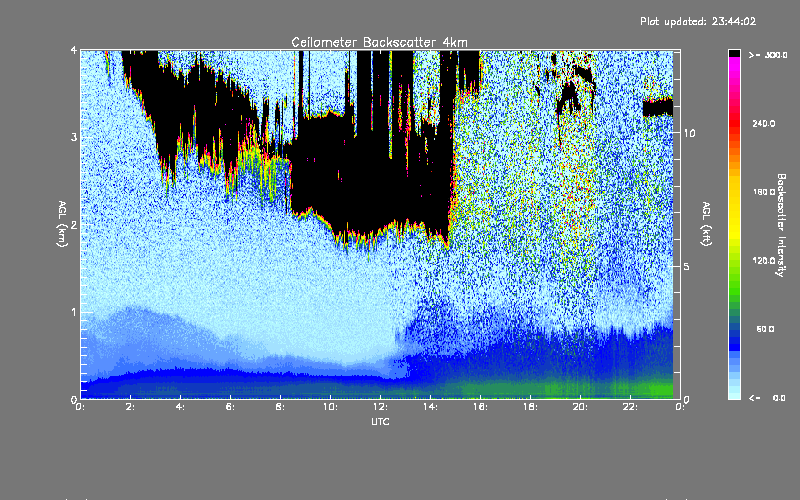800x500 pixels.
Task: Click the "Backscatter Intensity" colorbar label
Action: 781,225
